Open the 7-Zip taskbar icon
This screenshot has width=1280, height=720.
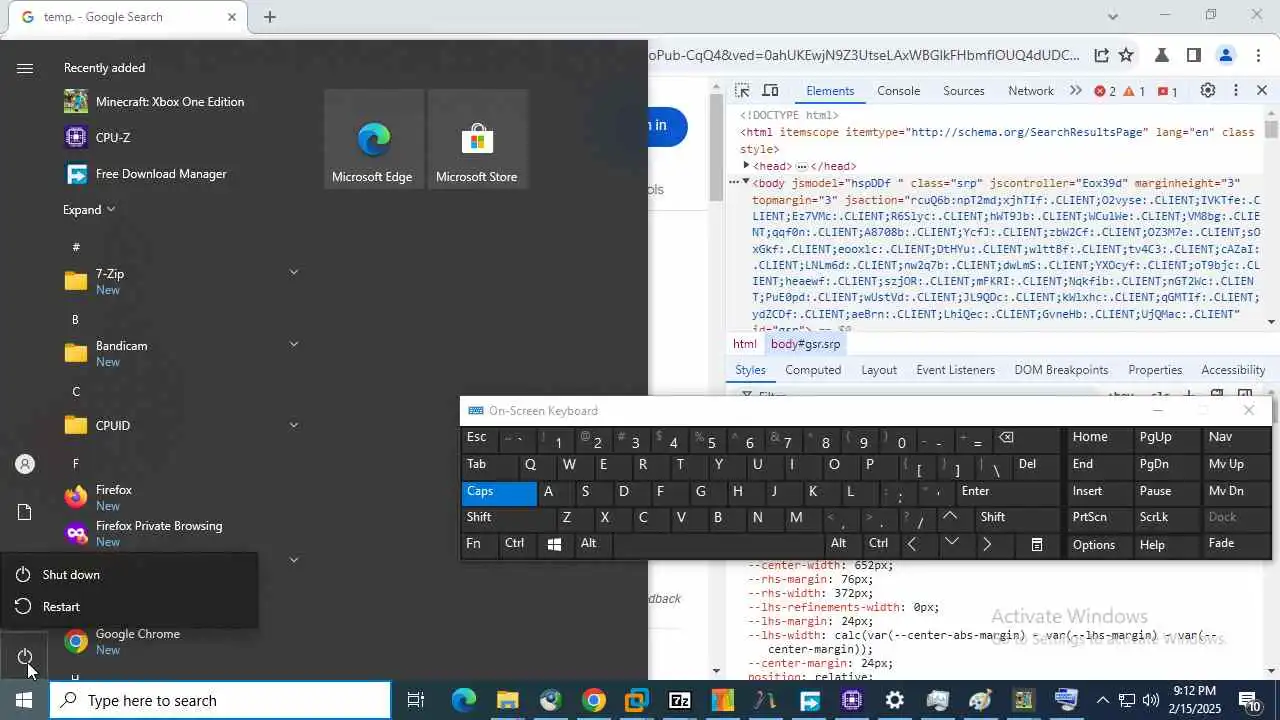click(680, 700)
